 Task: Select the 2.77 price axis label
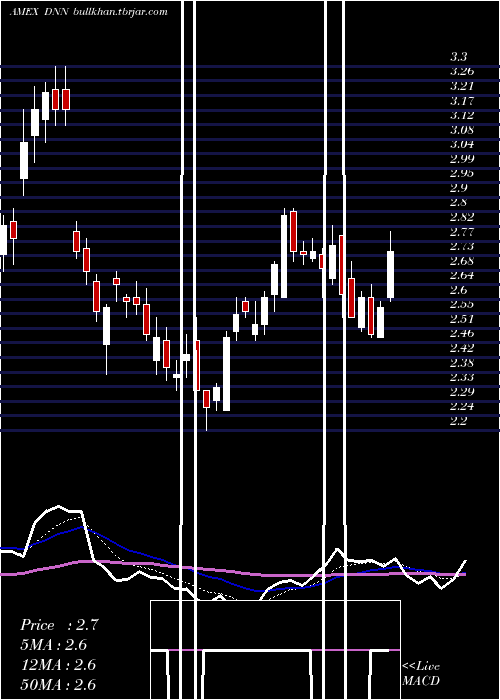[462, 232]
